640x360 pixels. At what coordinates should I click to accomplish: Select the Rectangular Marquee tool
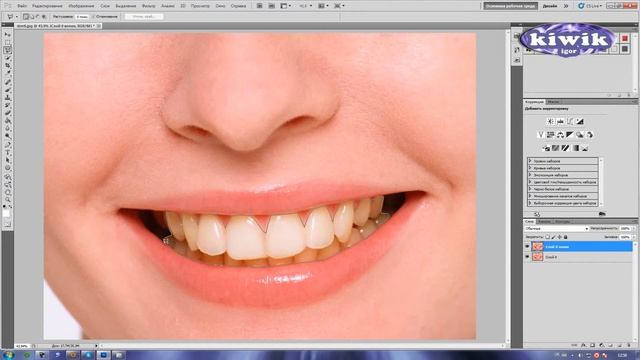click(x=8, y=42)
